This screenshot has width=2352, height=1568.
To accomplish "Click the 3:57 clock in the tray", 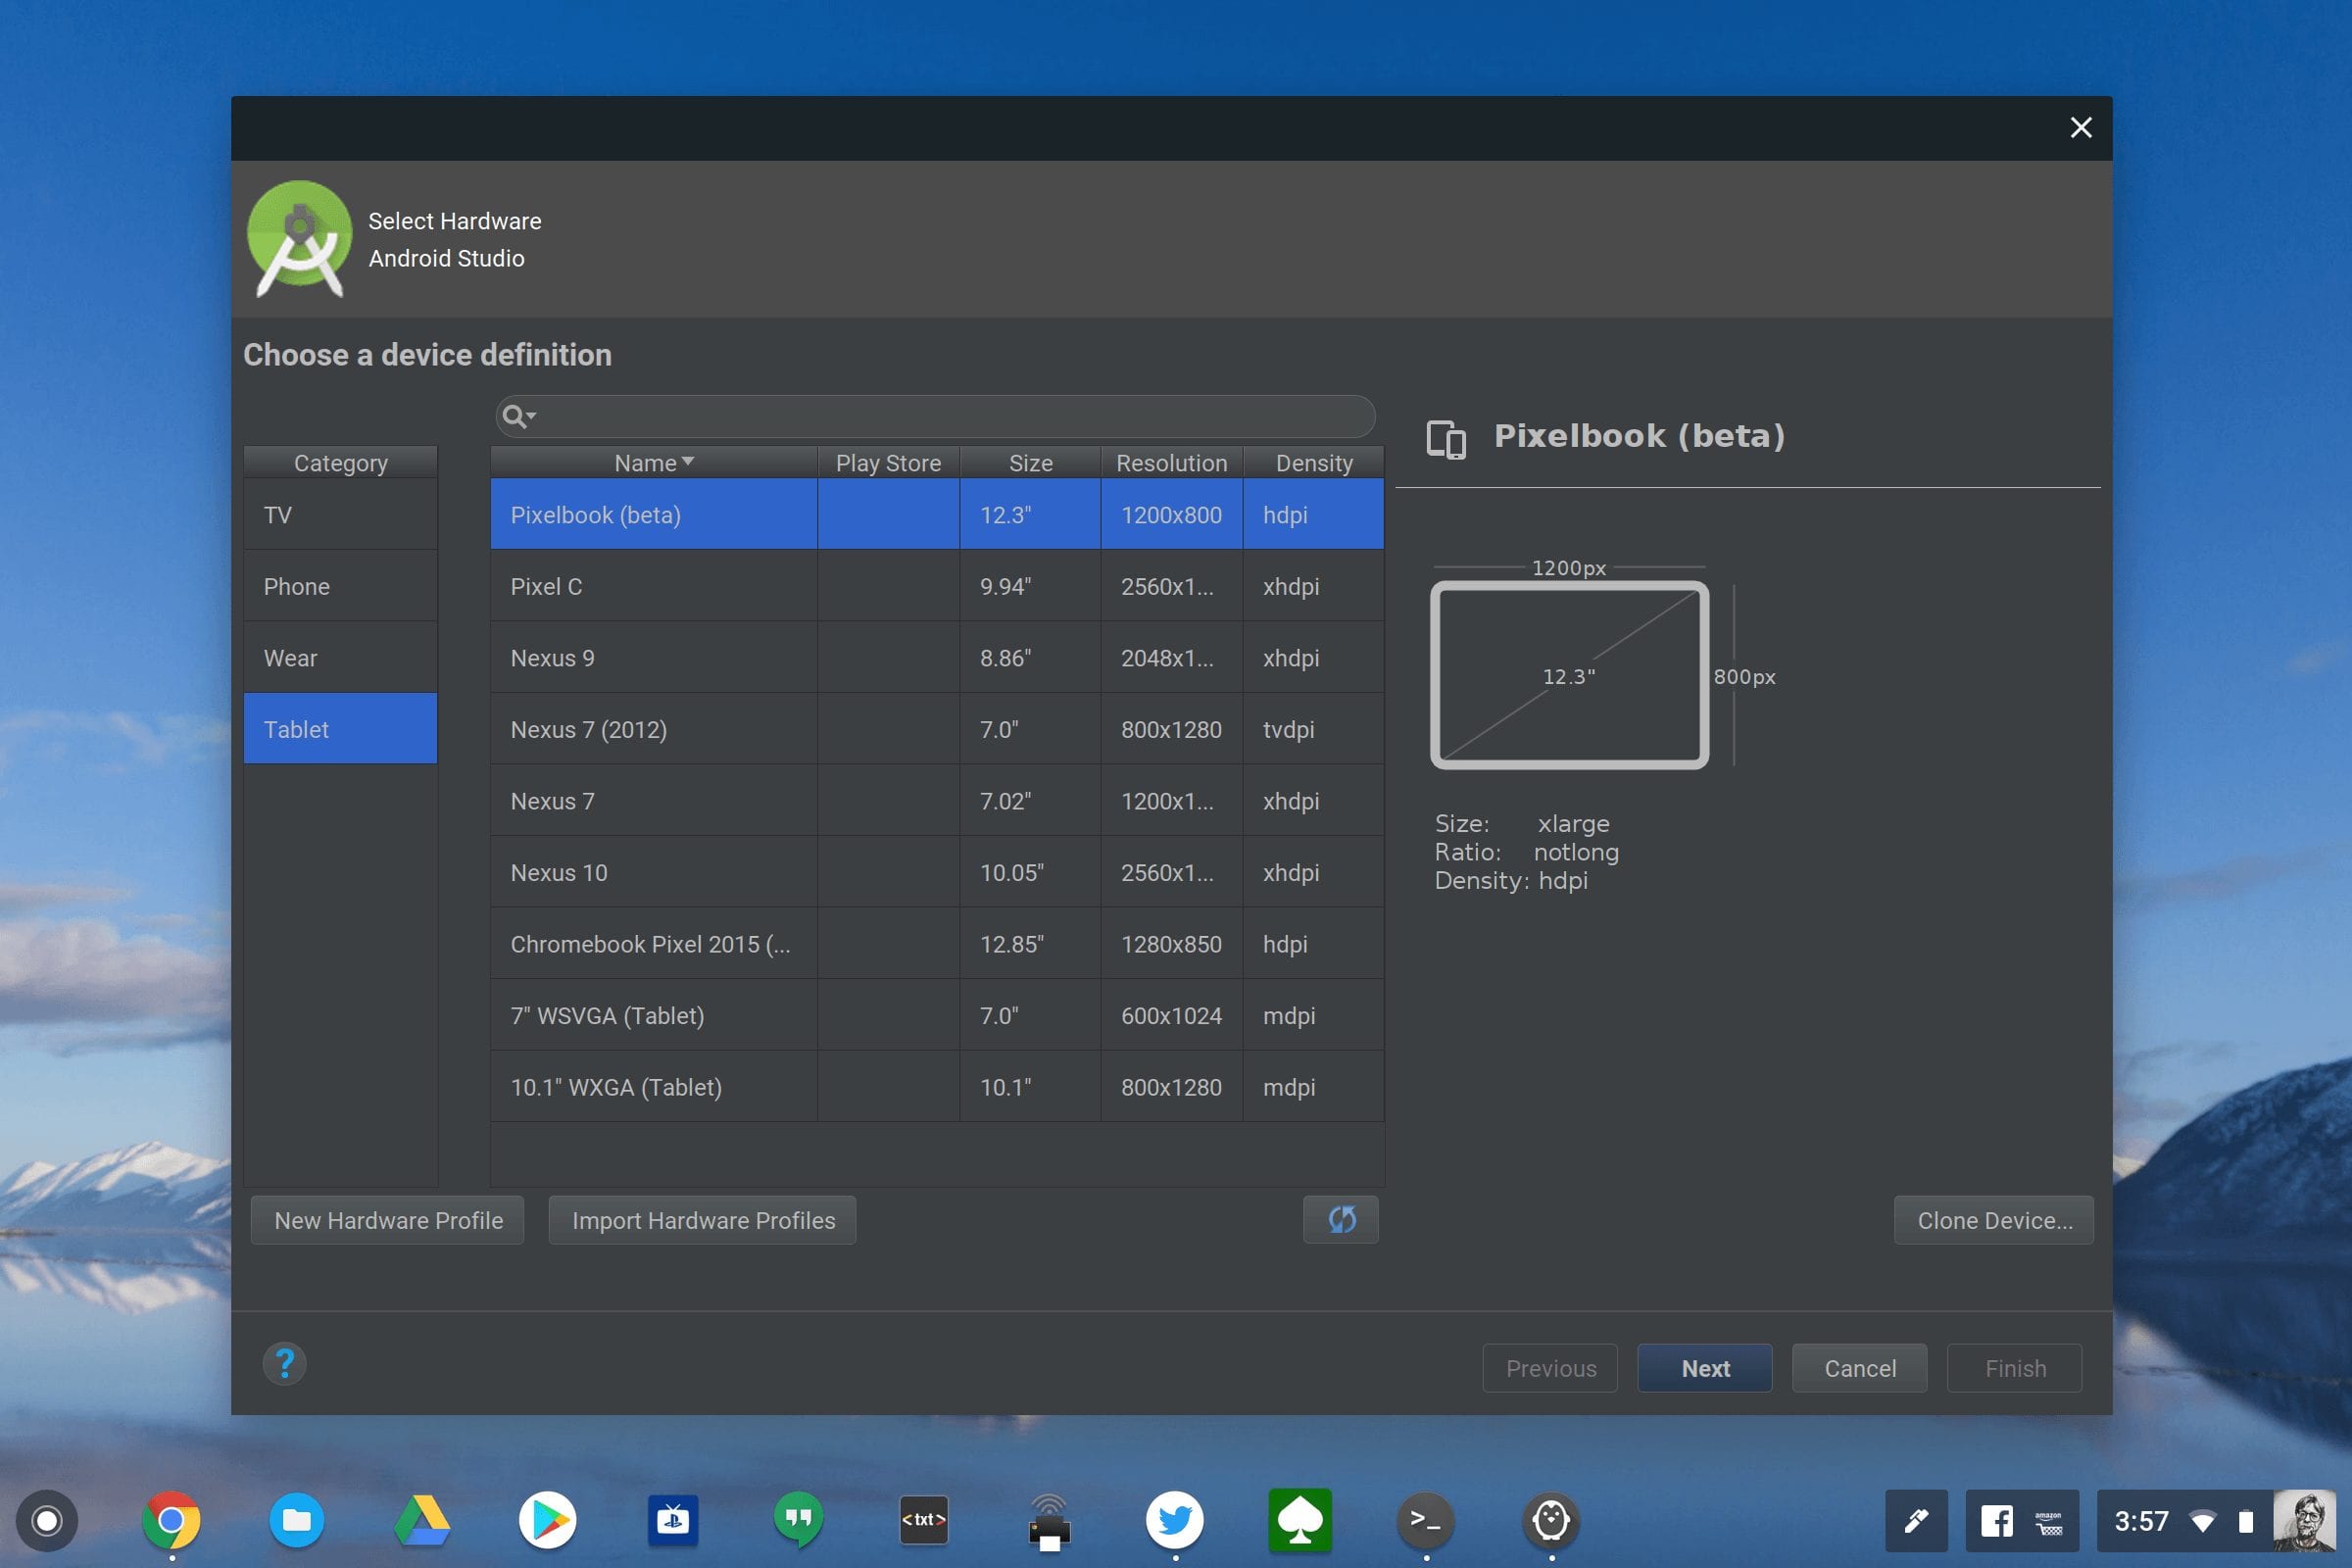I will tap(2141, 1522).
